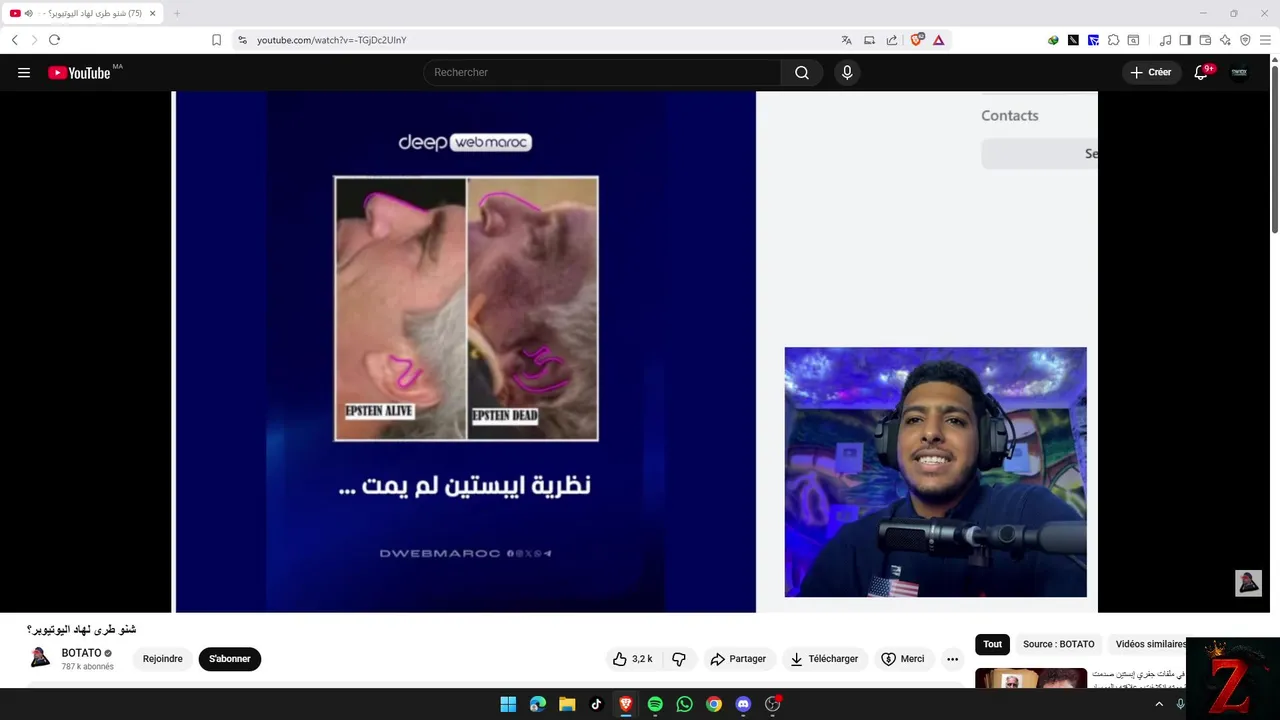Viewport: 1280px width, 720px height.
Task: Open Brave Rewards triangle icon
Action: (x=938, y=40)
